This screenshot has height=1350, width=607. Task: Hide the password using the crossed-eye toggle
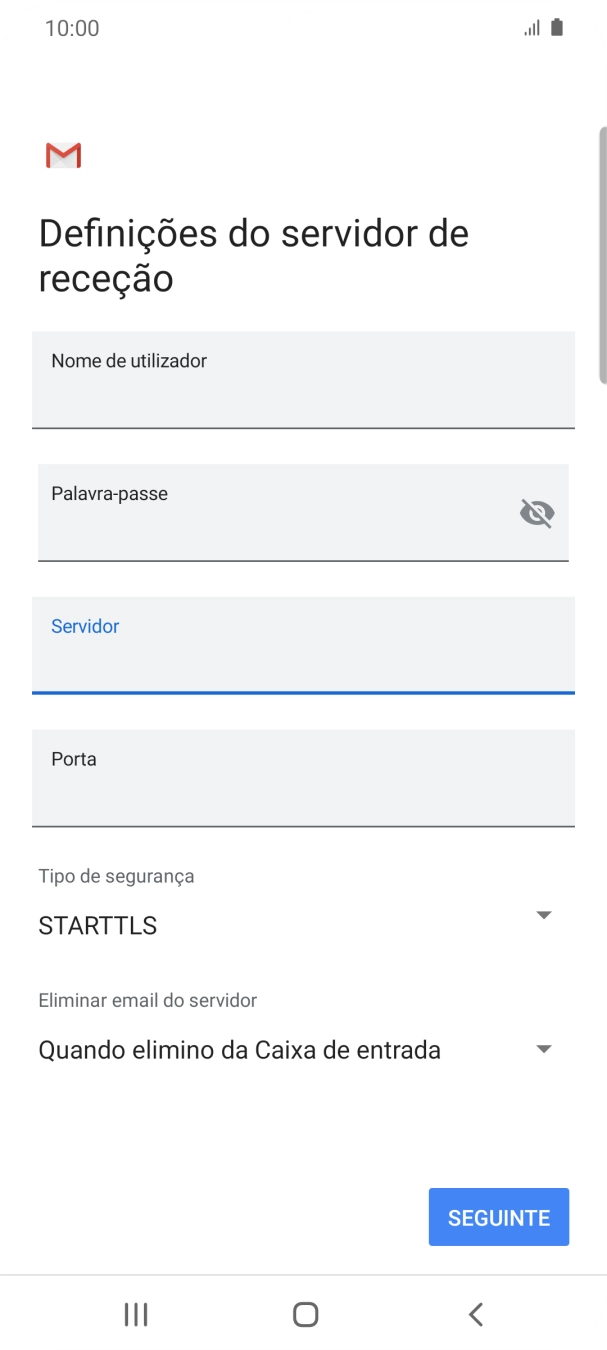coord(537,513)
